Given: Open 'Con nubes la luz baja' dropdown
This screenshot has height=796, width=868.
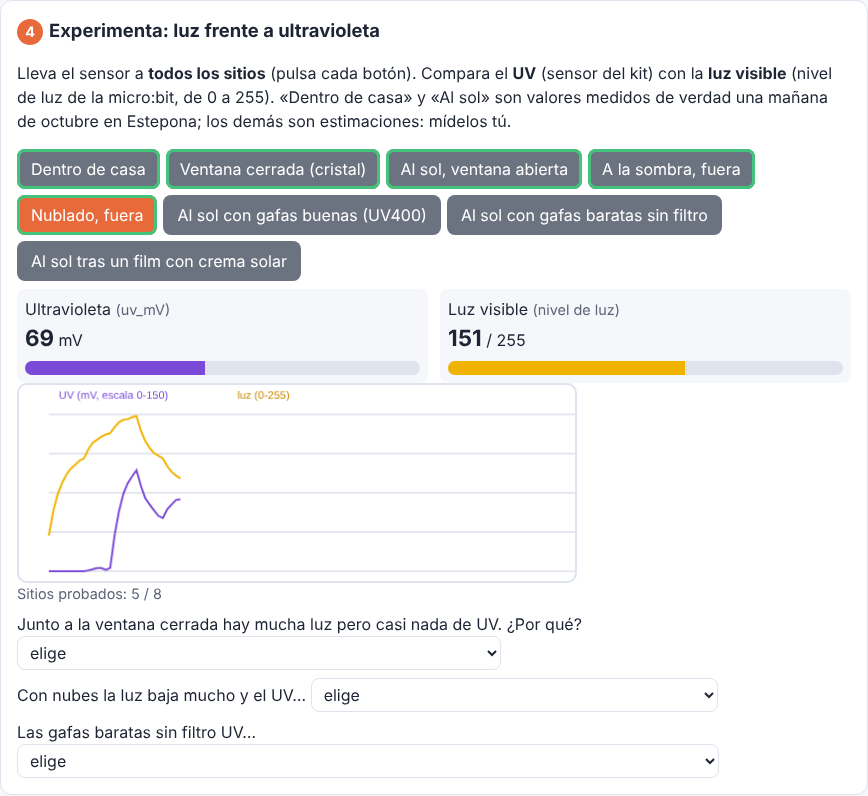Looking at the screenshot, I should (x=514, y=695).
